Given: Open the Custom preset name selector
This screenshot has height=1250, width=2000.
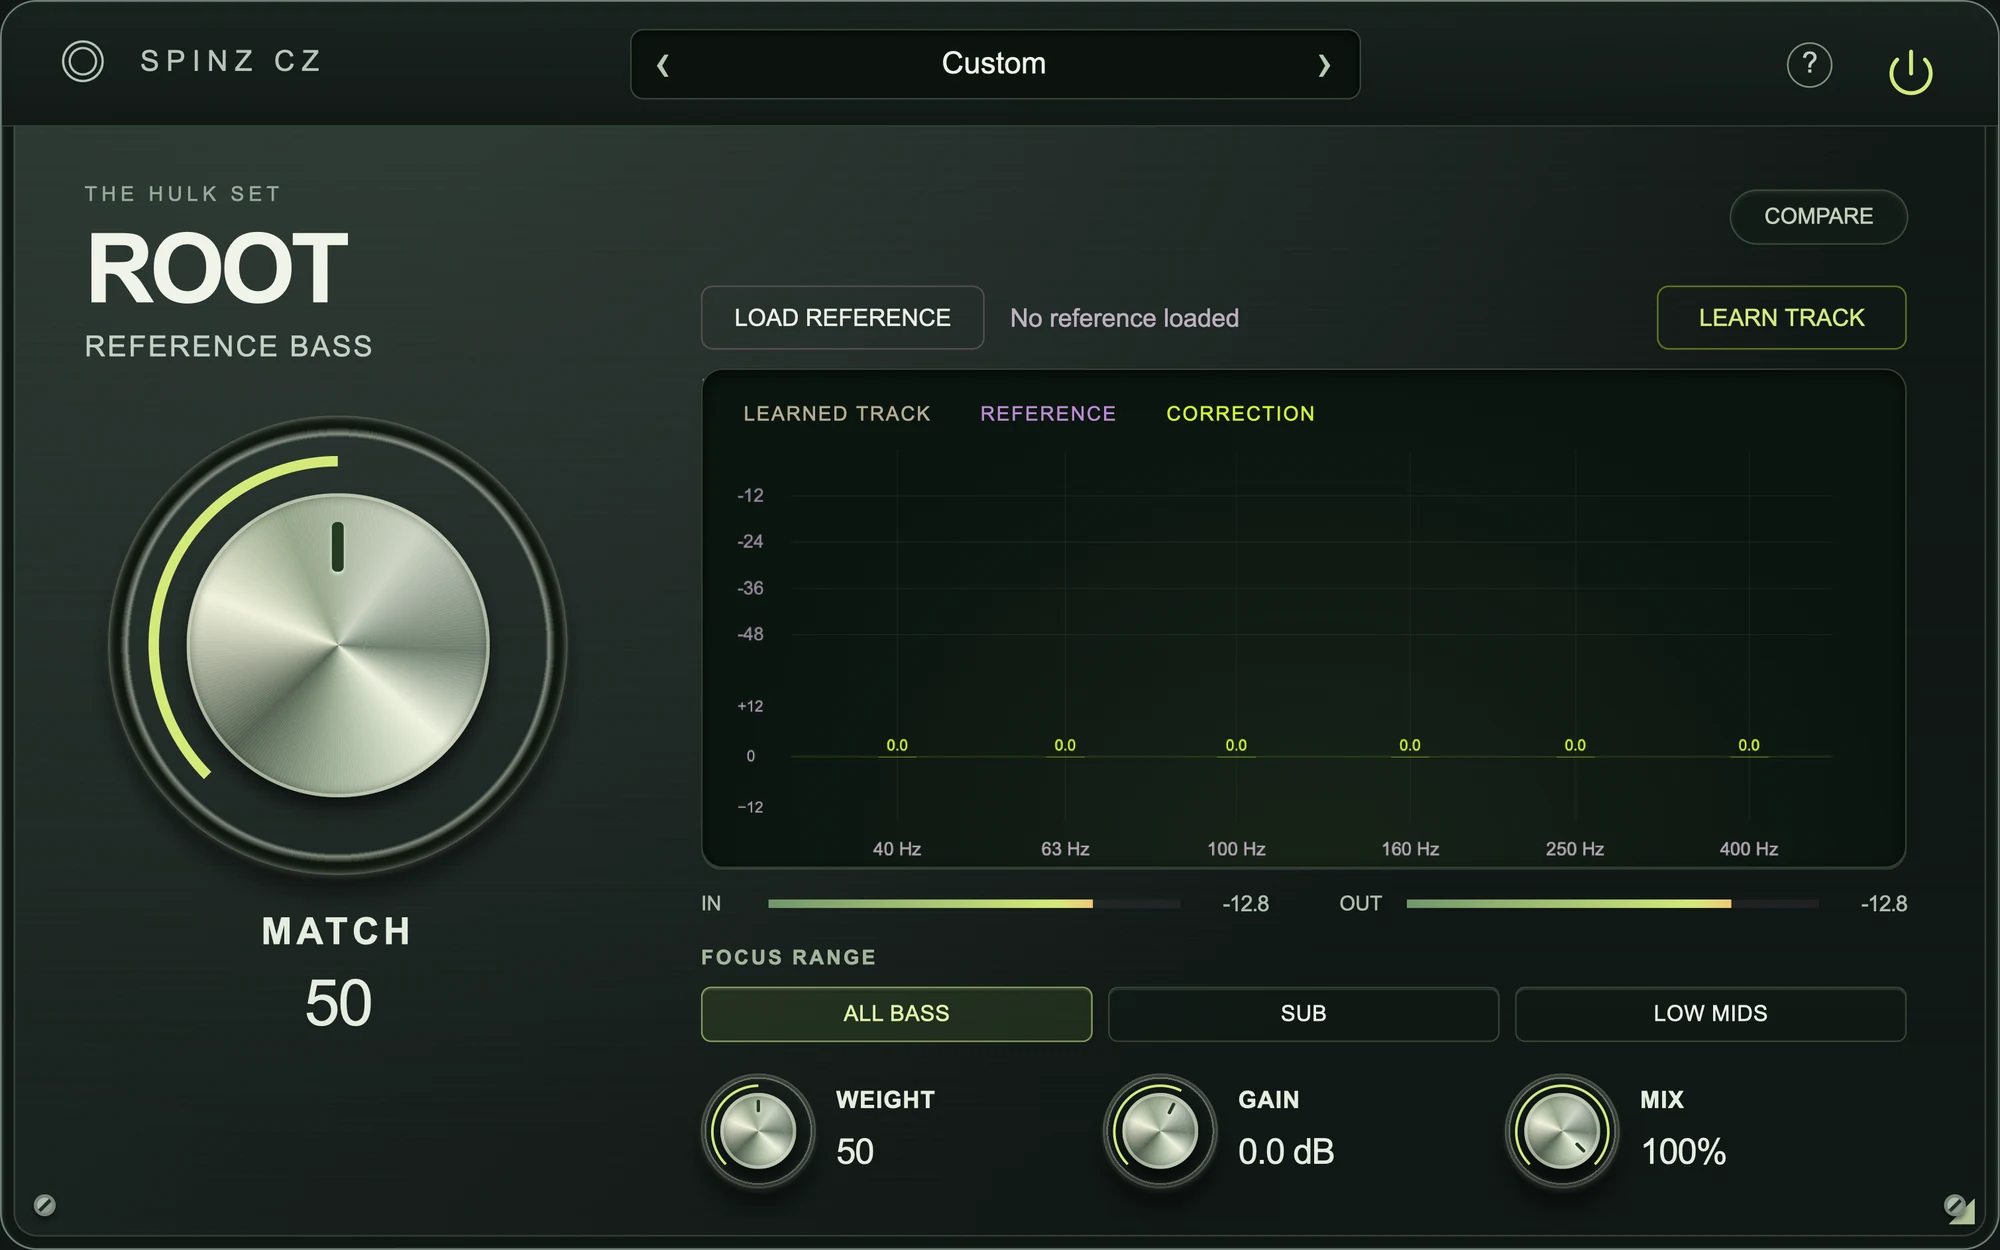Looking at the screenshot, I should point(994,63).
